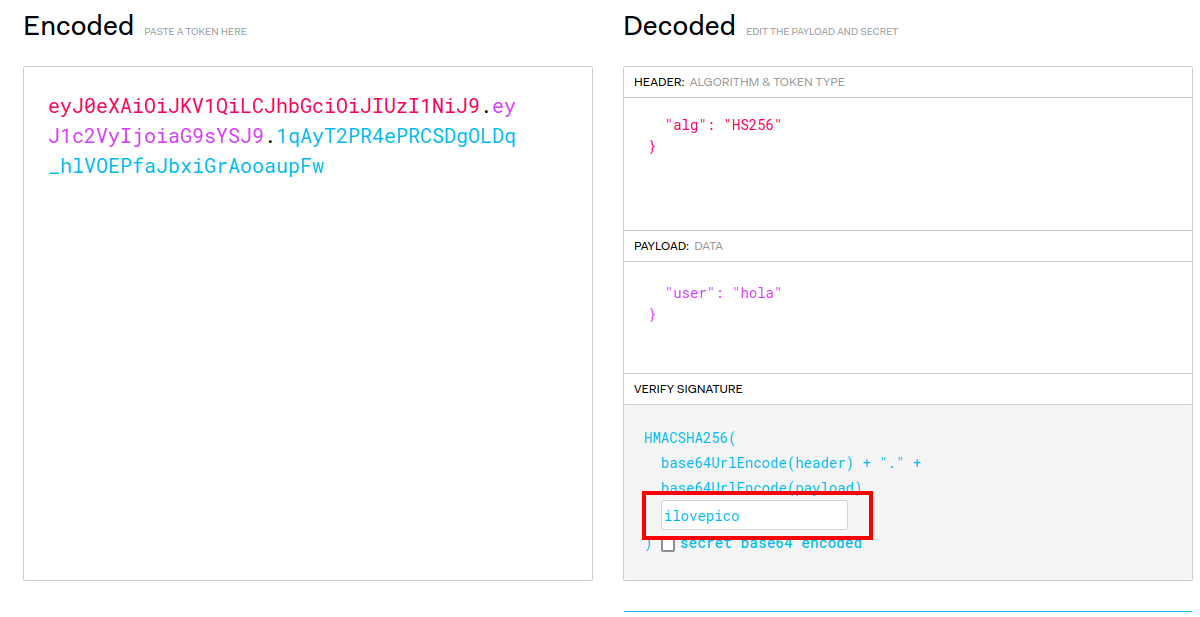Click the "hola" value in the payload editor

coord(756,293)
